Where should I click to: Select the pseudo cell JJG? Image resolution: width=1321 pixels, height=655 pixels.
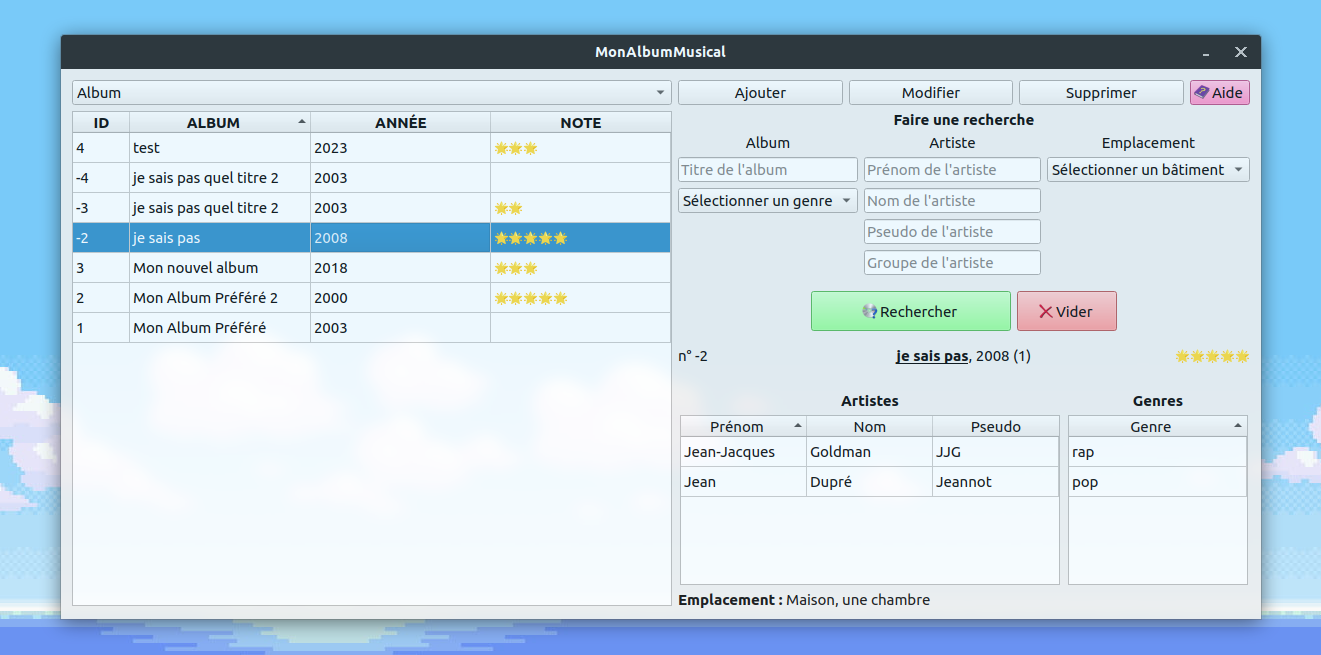click(x=995, y=452)
